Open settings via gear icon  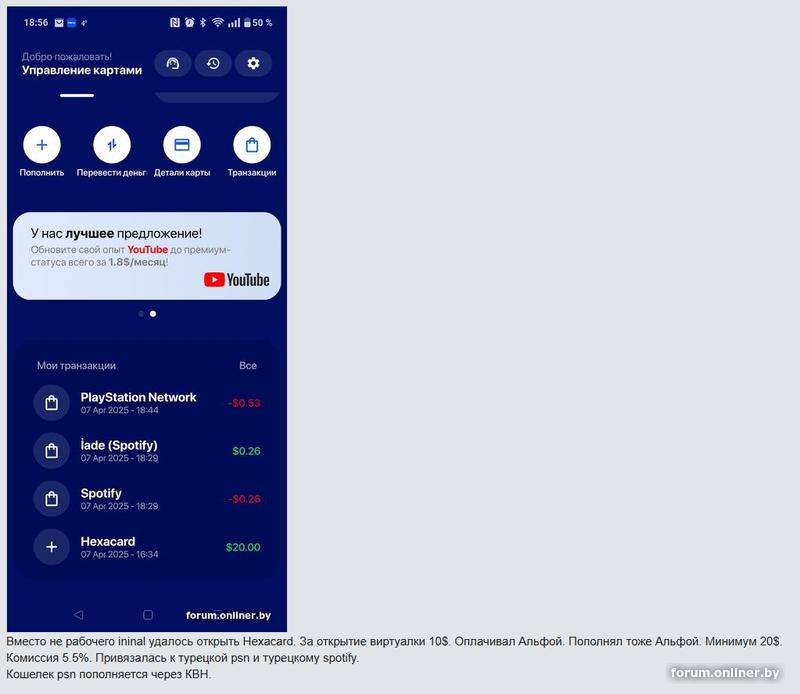click(x=254, y=63)
